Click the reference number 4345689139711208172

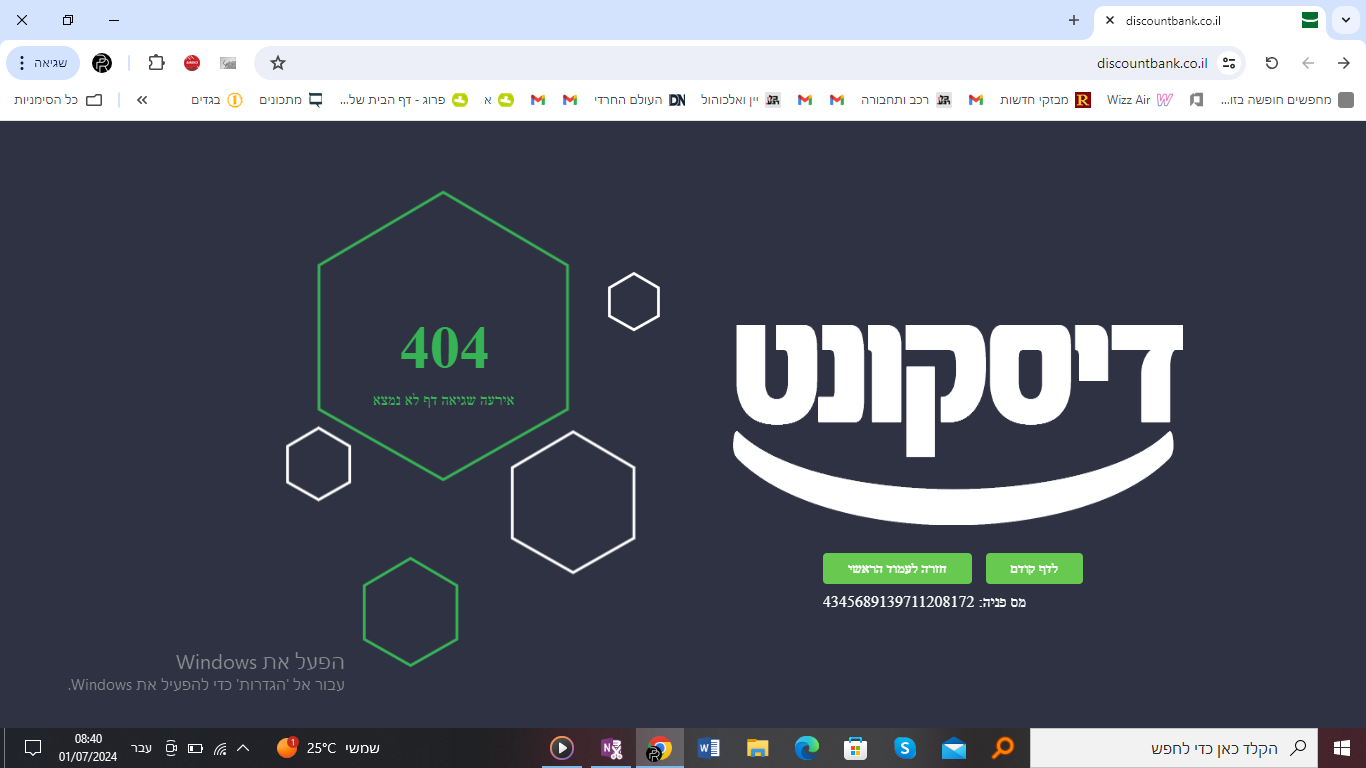tap(898, 602)
